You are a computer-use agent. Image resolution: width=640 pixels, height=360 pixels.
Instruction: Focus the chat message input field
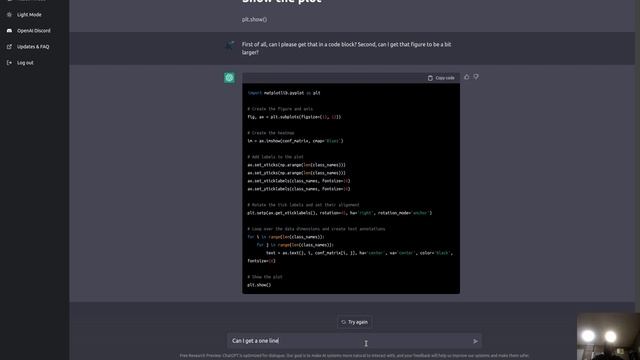point(354,341)
